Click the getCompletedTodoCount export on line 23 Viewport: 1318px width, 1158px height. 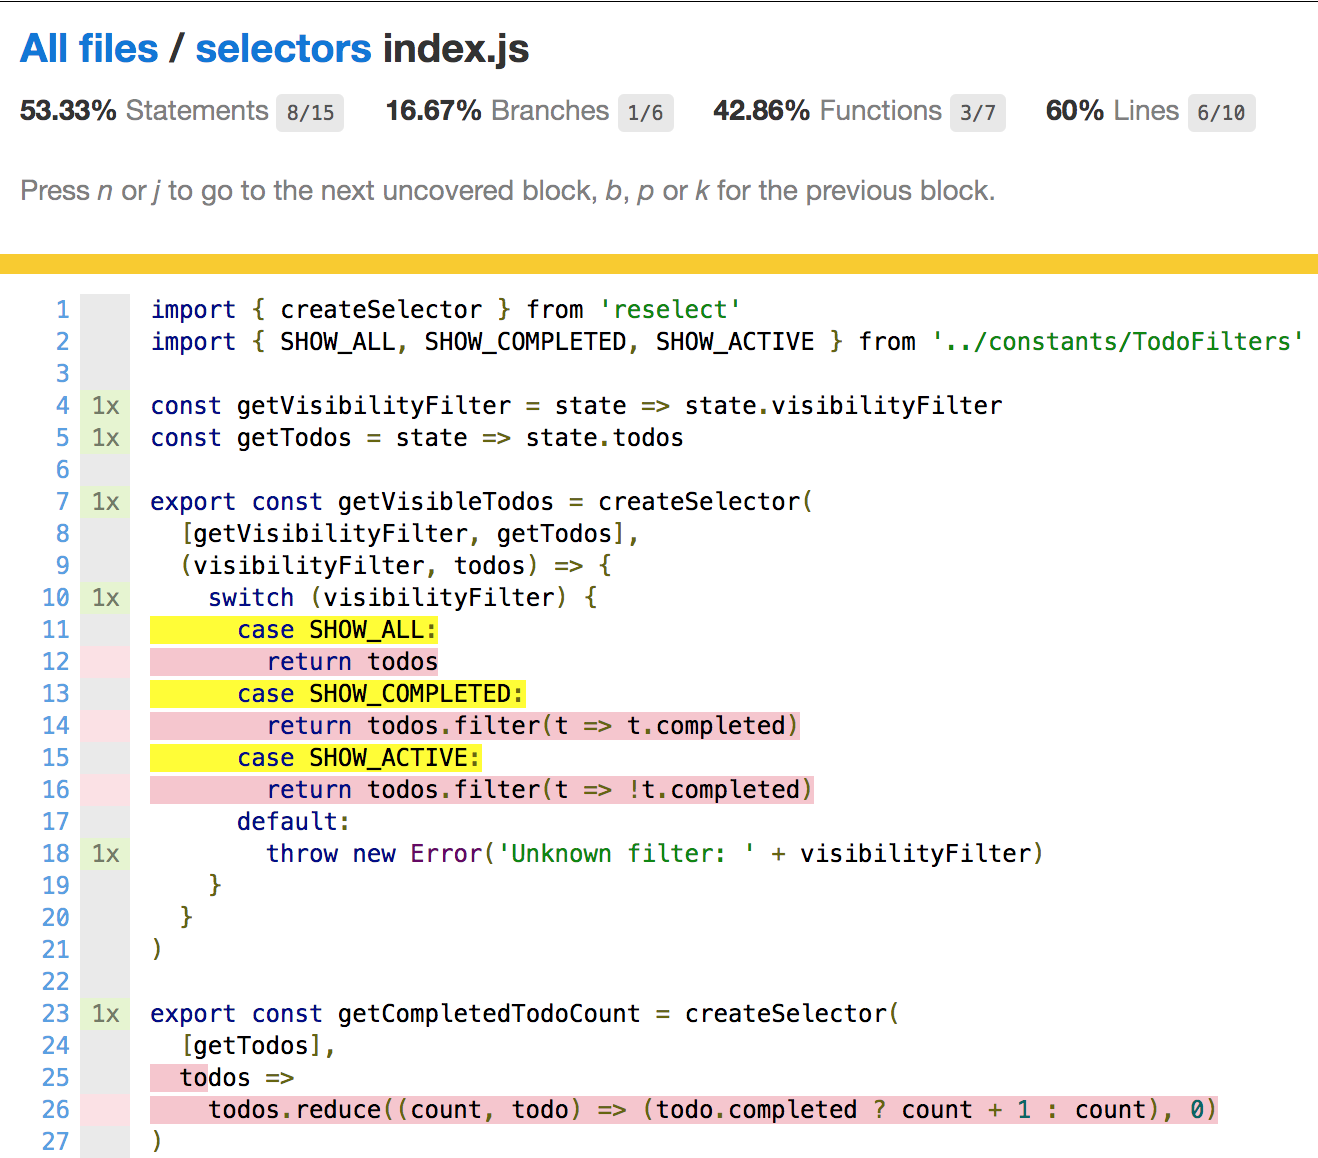pyautogui.click(x=487, y=1013)
